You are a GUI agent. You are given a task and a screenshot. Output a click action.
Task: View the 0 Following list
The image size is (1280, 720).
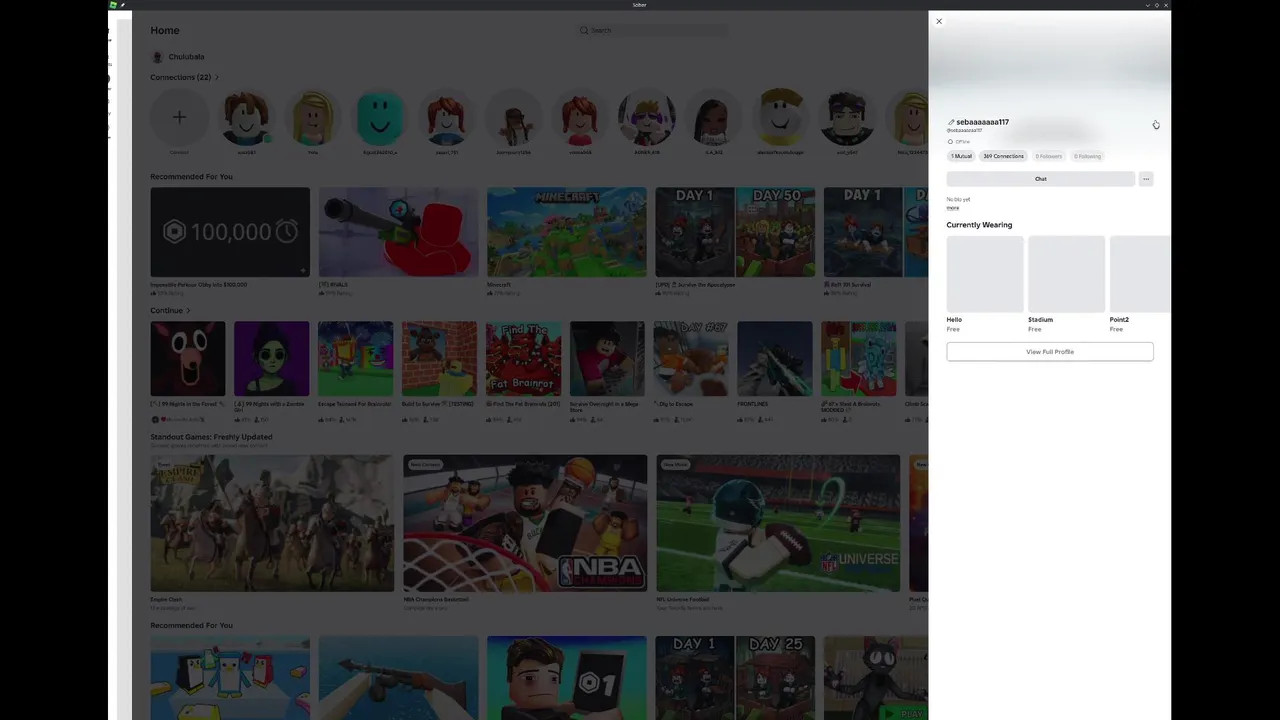pyautogui.click(x=1087, y=156)
